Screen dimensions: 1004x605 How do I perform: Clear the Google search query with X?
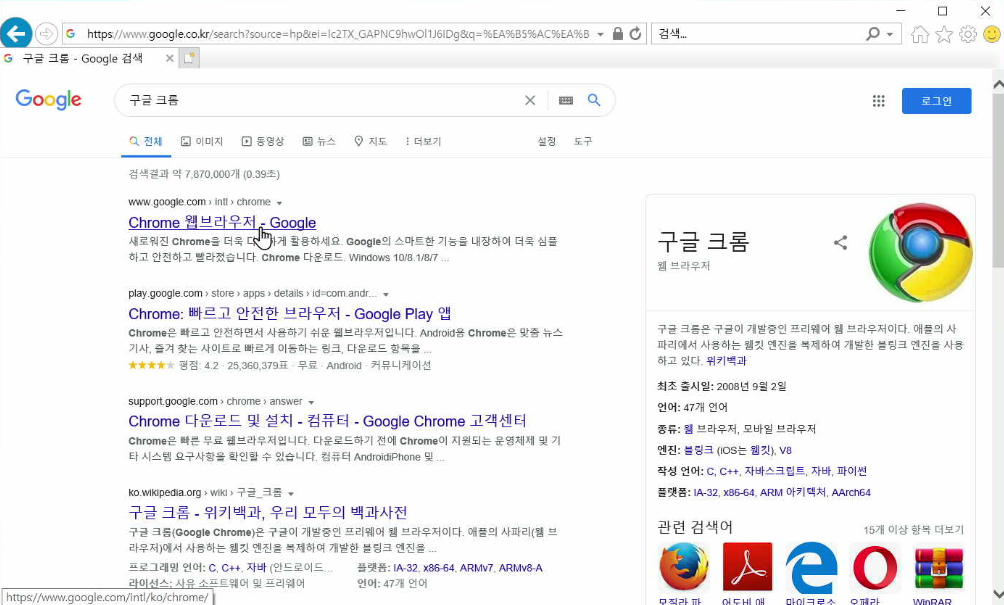[x=530, y=101]
